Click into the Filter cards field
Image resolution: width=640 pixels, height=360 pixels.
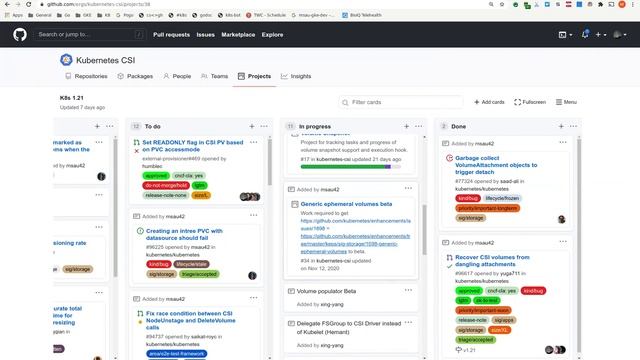click(401, 102)
